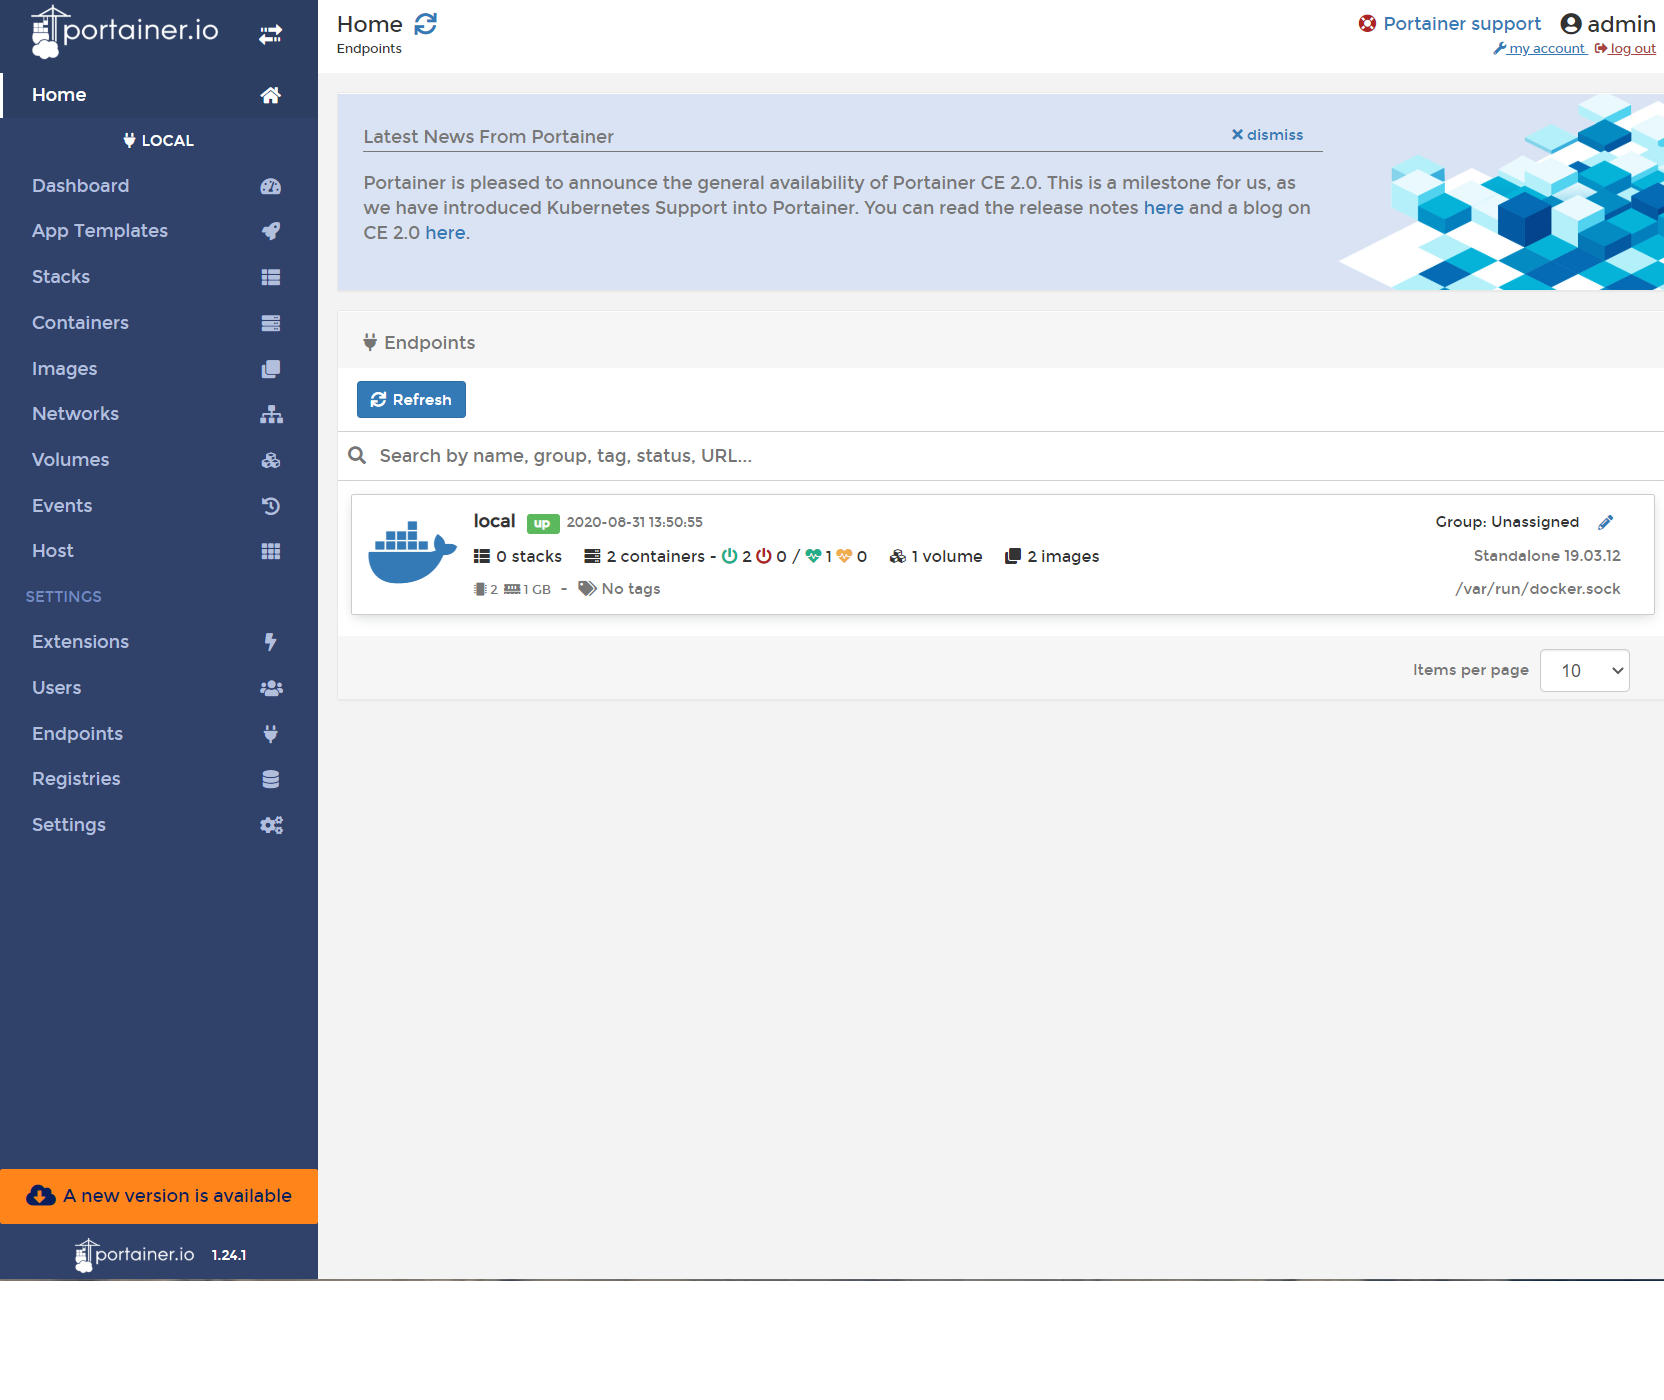Click the portainer.io logo at top left
1664x1400 pixels.
click(125, 31)
